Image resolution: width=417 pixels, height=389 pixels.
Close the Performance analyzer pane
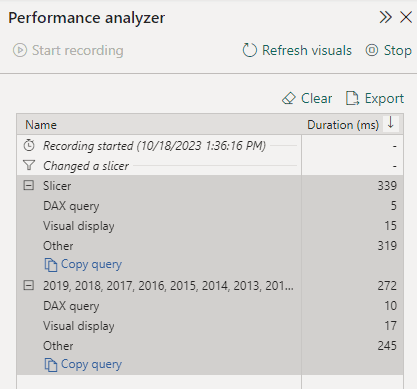406,17
